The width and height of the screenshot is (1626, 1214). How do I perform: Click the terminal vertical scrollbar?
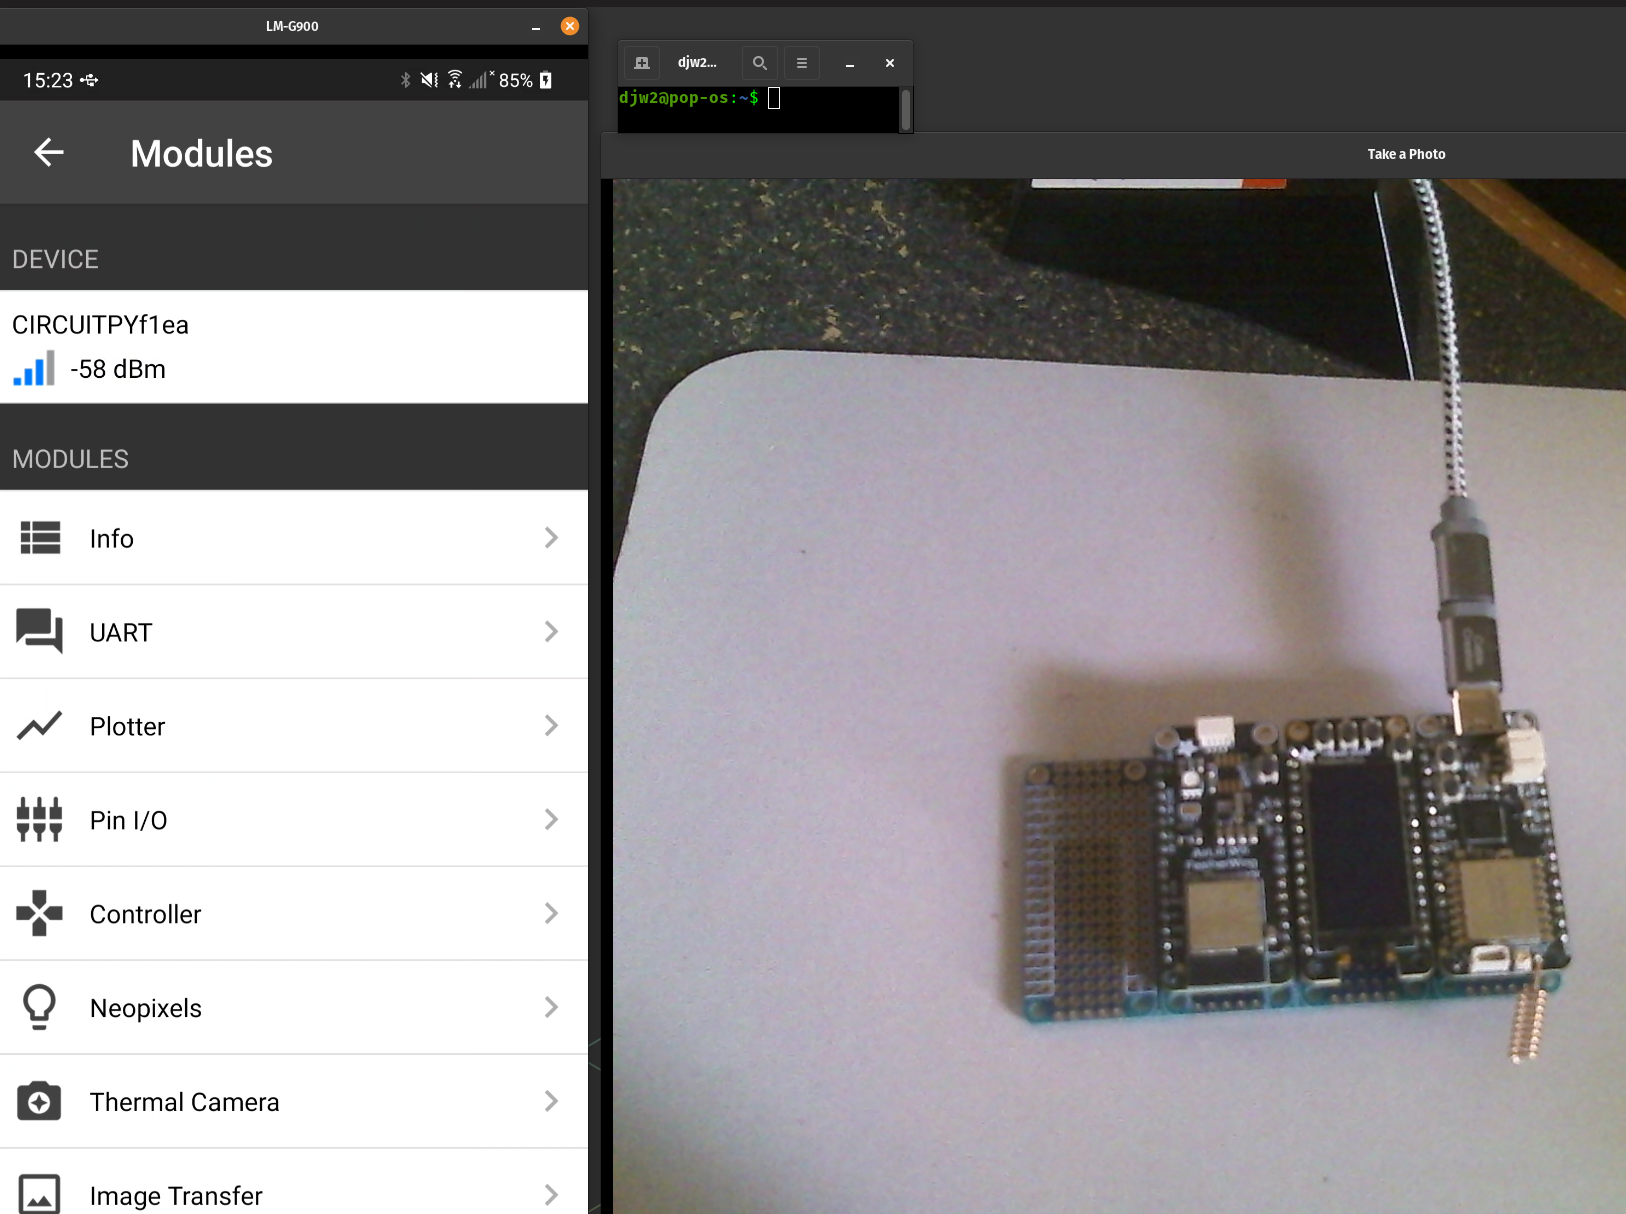905,109
